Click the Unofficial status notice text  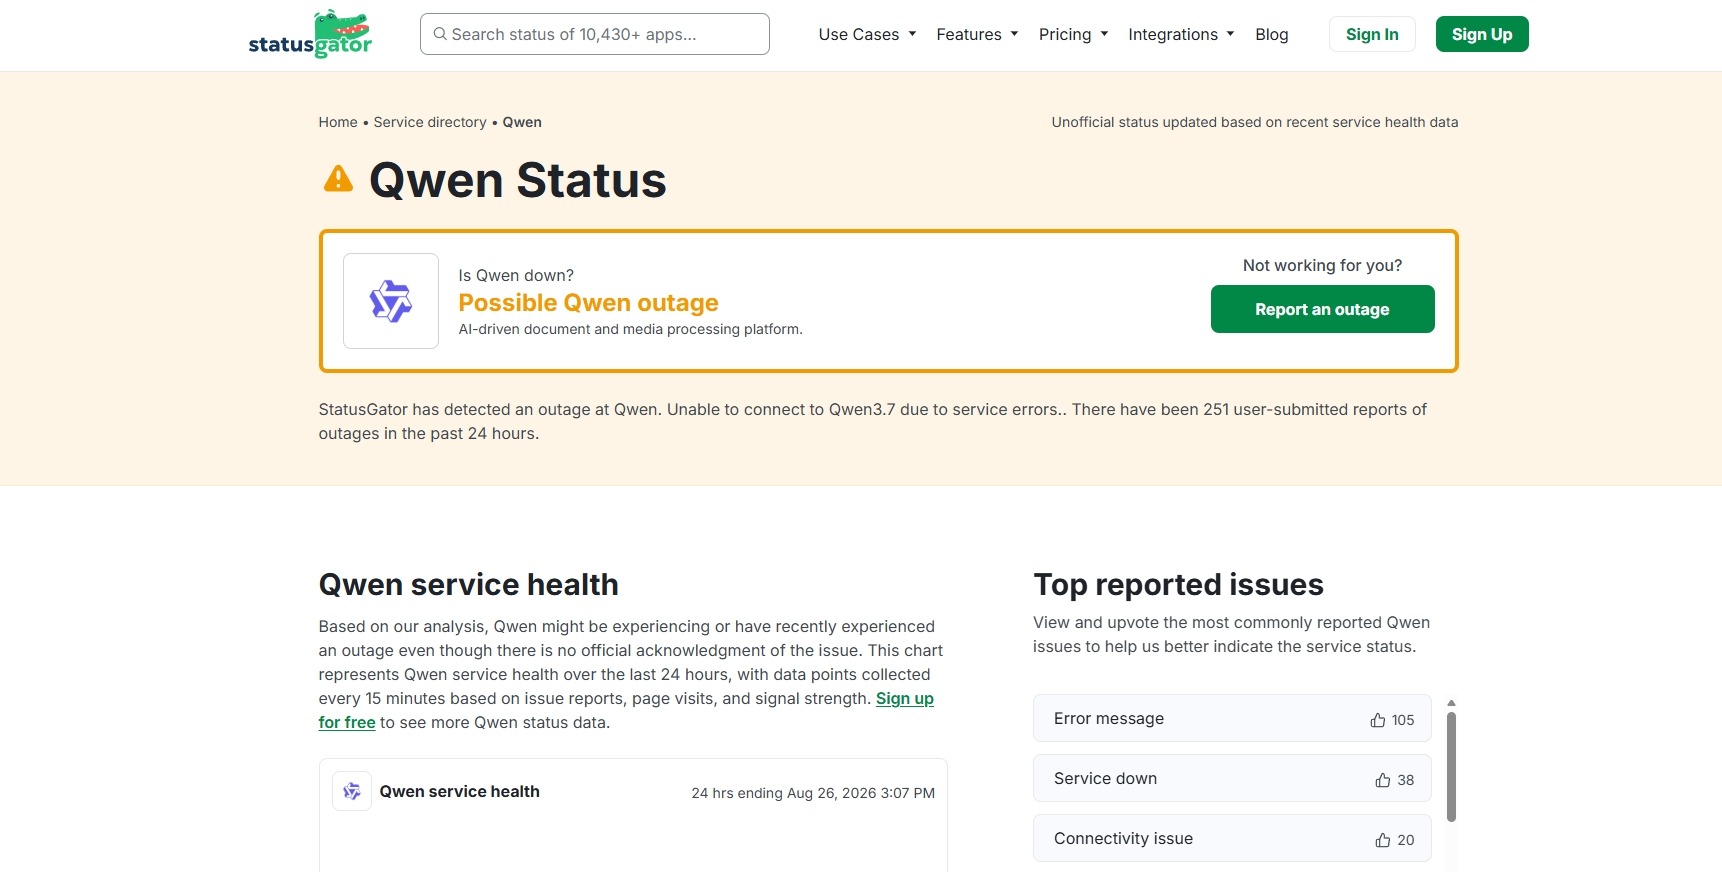point(1255,122)
